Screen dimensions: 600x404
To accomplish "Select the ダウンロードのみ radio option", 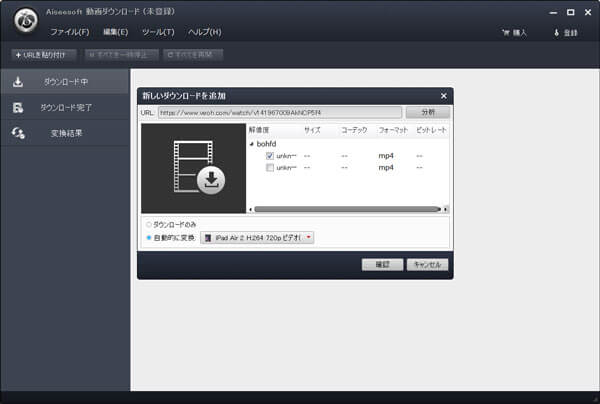I will point(149,225).
